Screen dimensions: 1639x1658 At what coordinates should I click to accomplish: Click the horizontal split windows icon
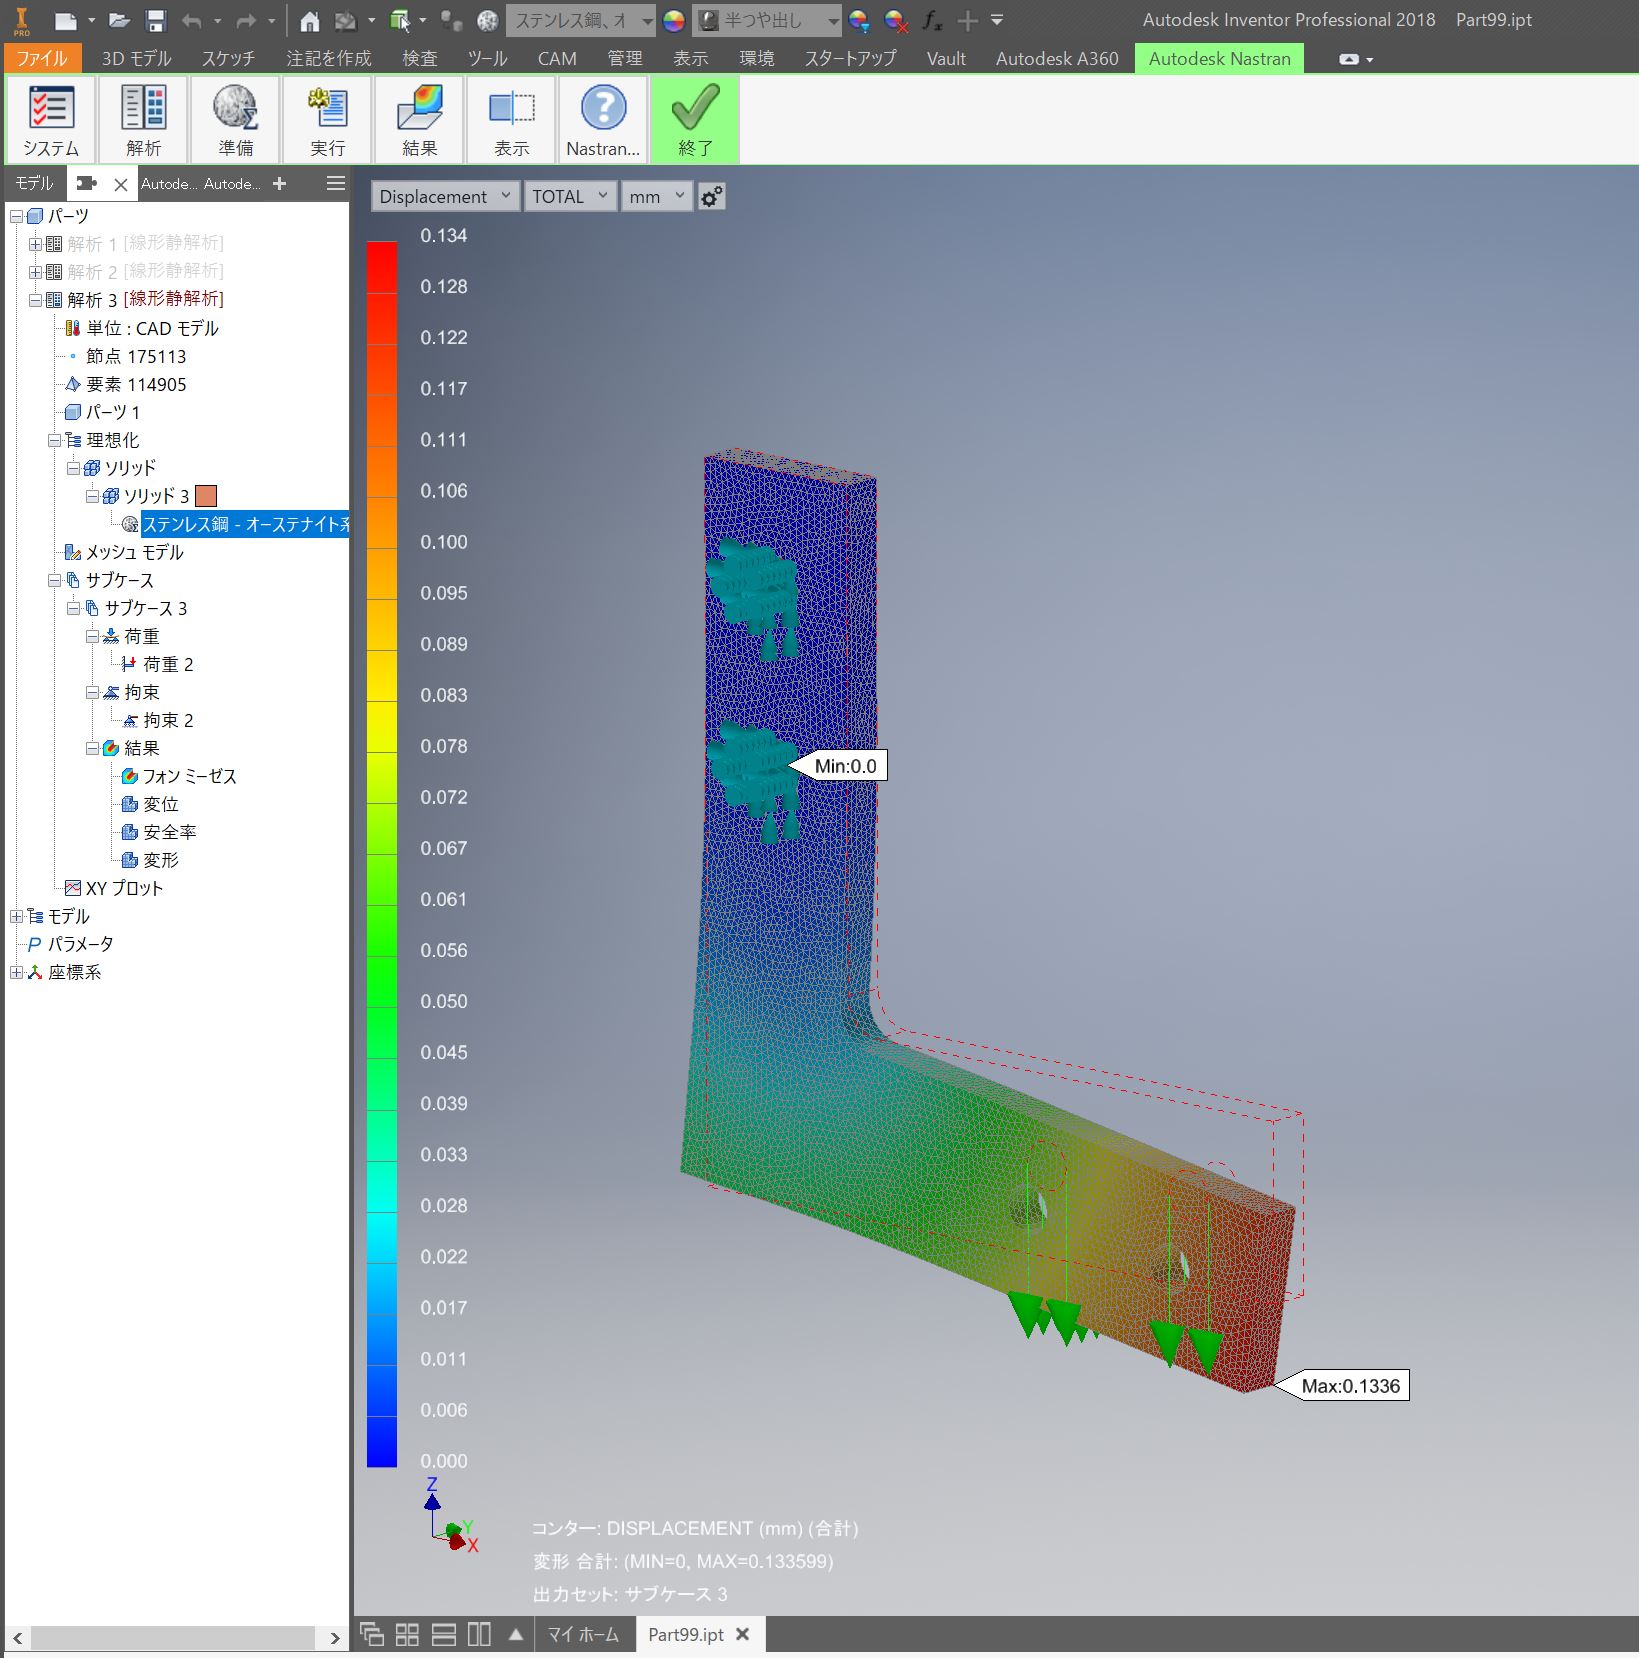444,1634
